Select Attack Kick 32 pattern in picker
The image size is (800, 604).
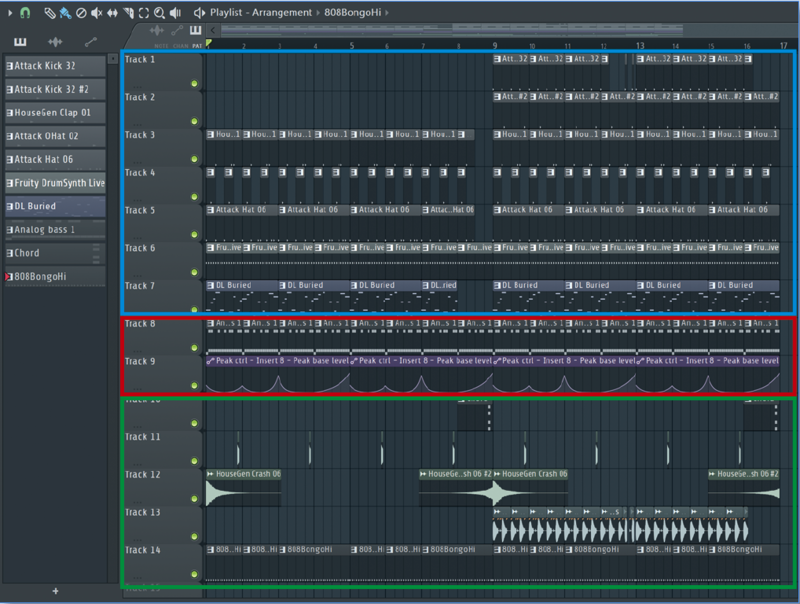coord(55,66)
